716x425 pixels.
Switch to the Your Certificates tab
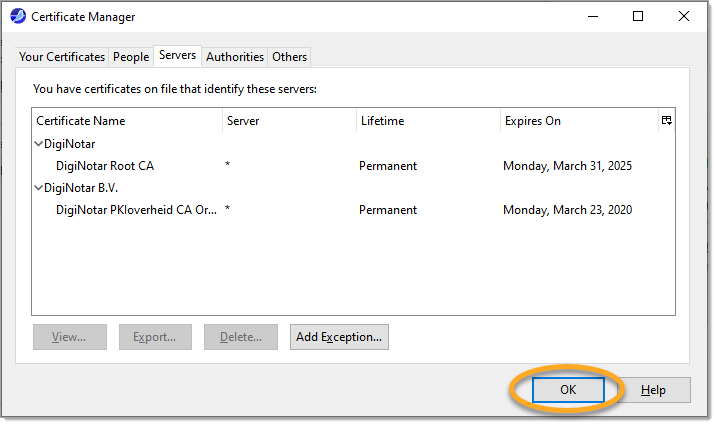click(x=62, y=57)
